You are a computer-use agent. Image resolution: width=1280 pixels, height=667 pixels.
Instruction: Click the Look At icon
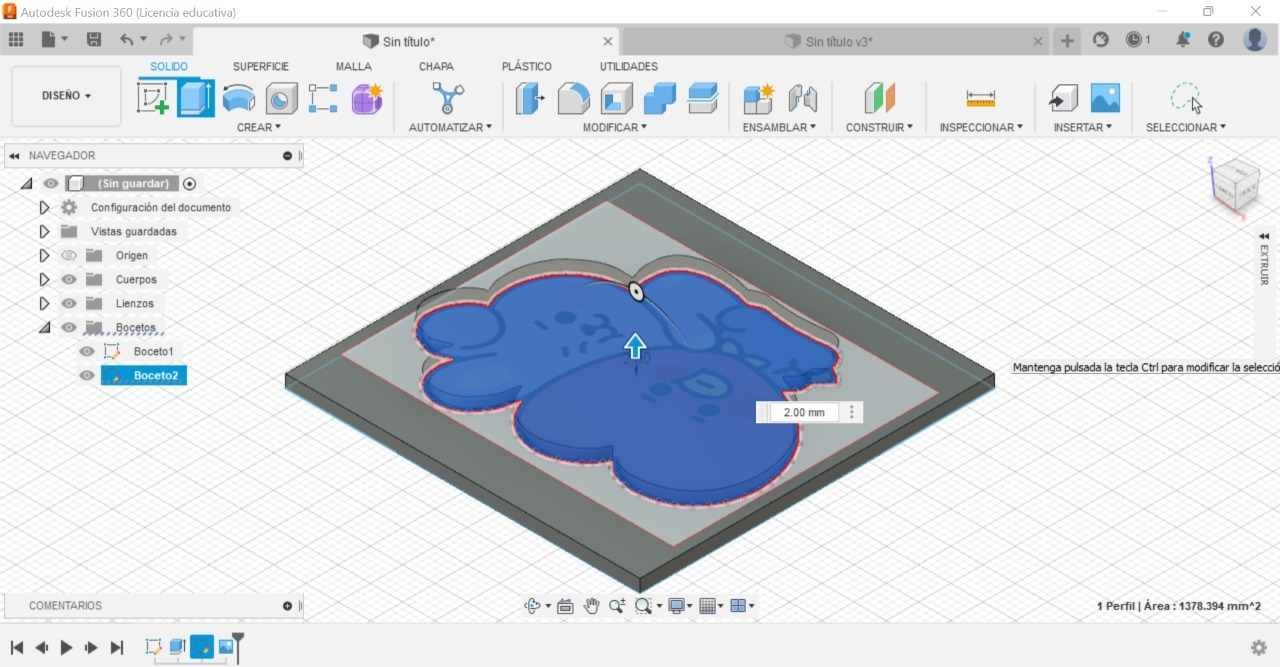565,606
